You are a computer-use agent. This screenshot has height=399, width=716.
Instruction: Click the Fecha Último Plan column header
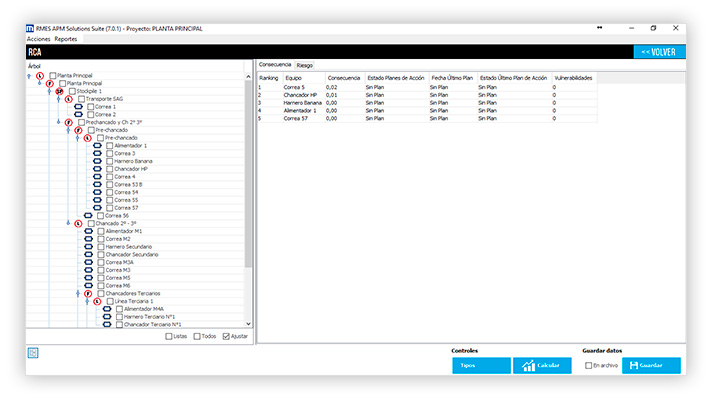pos(452,78)
